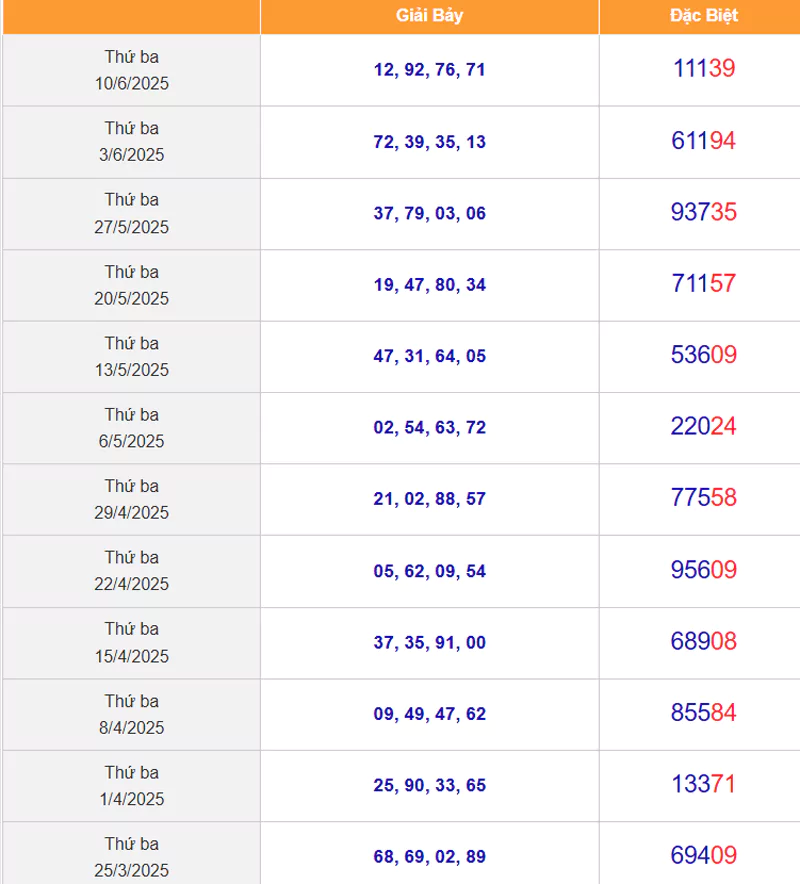Viewport: 800px width, 884px height.
Task: Click special prize number 85584
Action: point(704,713)
